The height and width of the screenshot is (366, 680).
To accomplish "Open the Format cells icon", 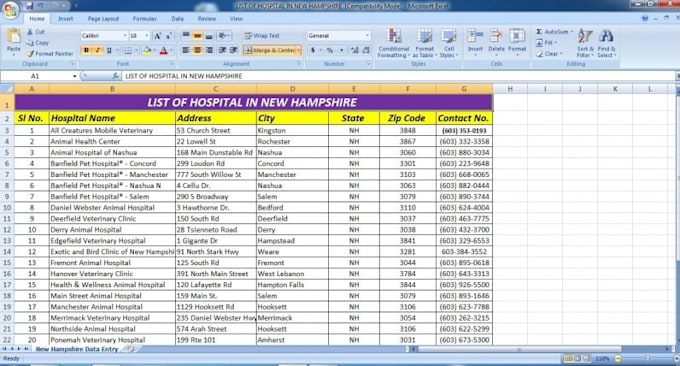I will click(x=517, y=36).
